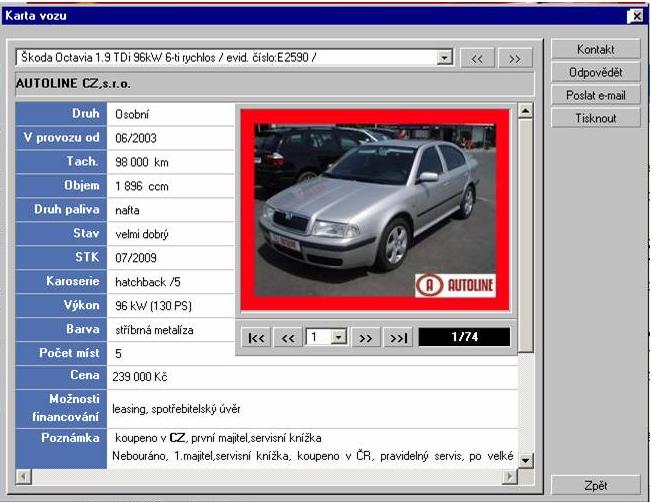Send email via Poslat e-mail button
This screenshot has height=502, width=652.
595,95
